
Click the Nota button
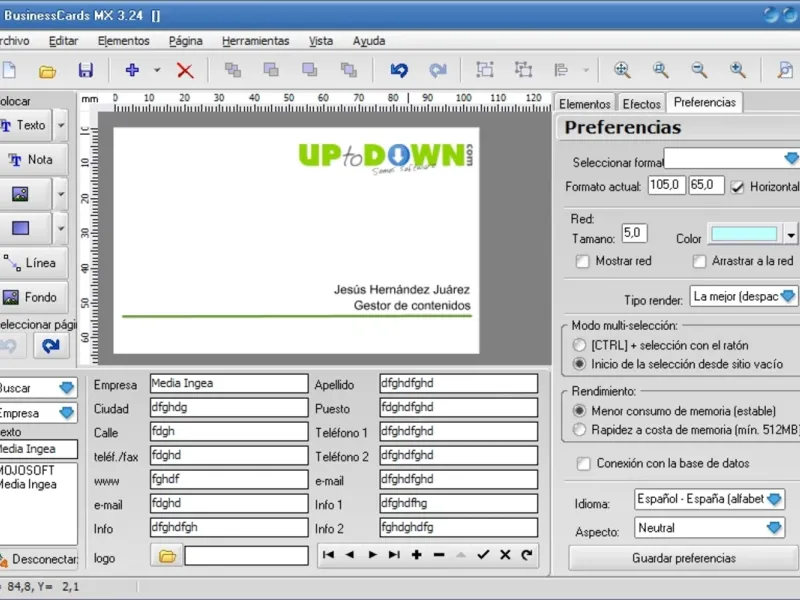33,160
